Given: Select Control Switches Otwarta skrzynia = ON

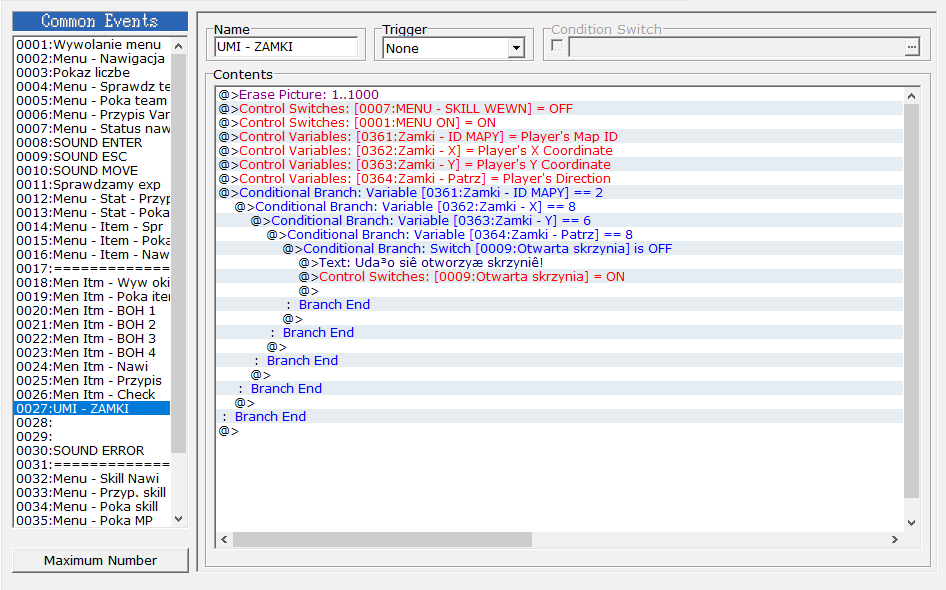Looking at the screenshot, I should tap(559, 277).
